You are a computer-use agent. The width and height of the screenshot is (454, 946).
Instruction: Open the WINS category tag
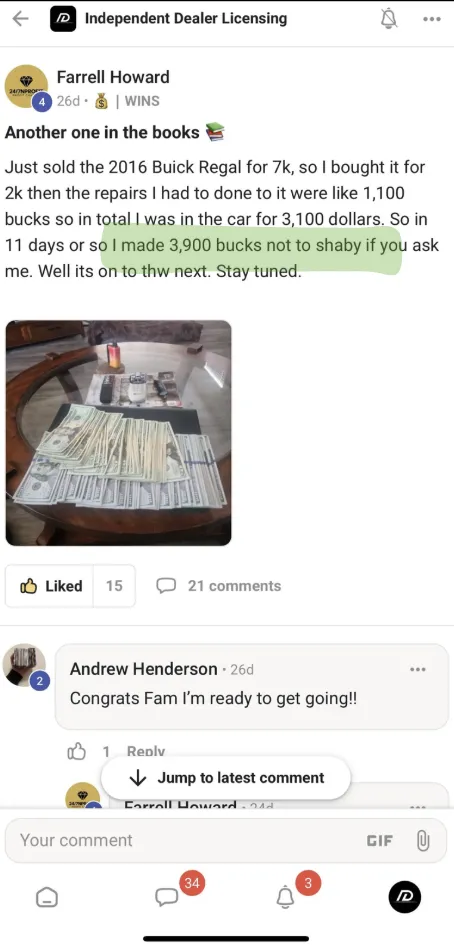pos(142,101)
